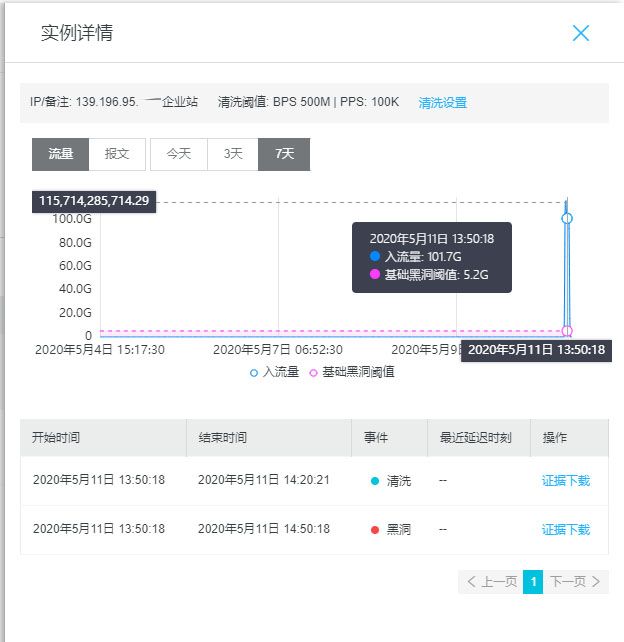624x642 pixels.
Task: Download evidence for the 黑洞 event row
Action: point(566,529)
